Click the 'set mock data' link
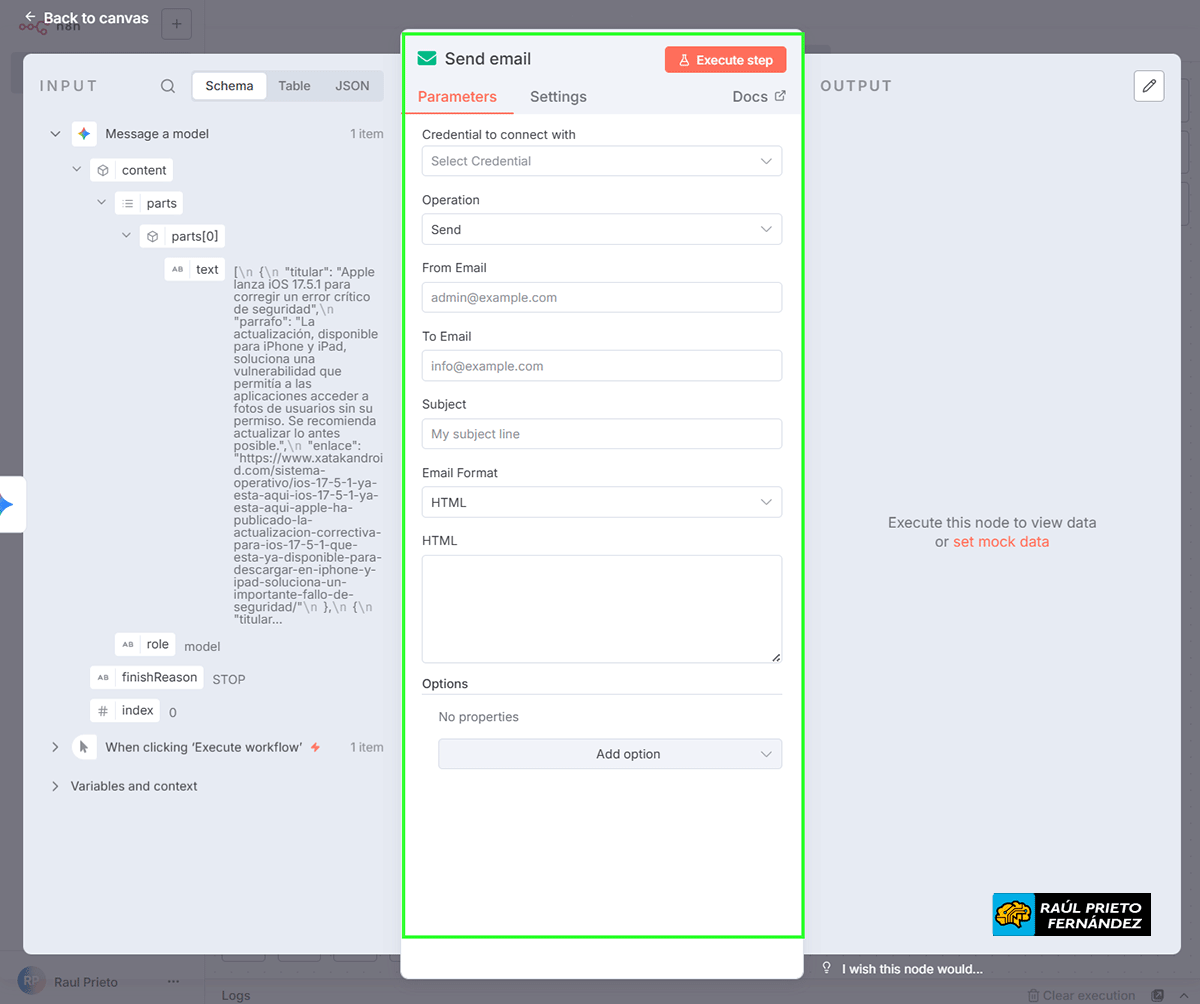1200x1004 pixels. tap(1000, 541)
